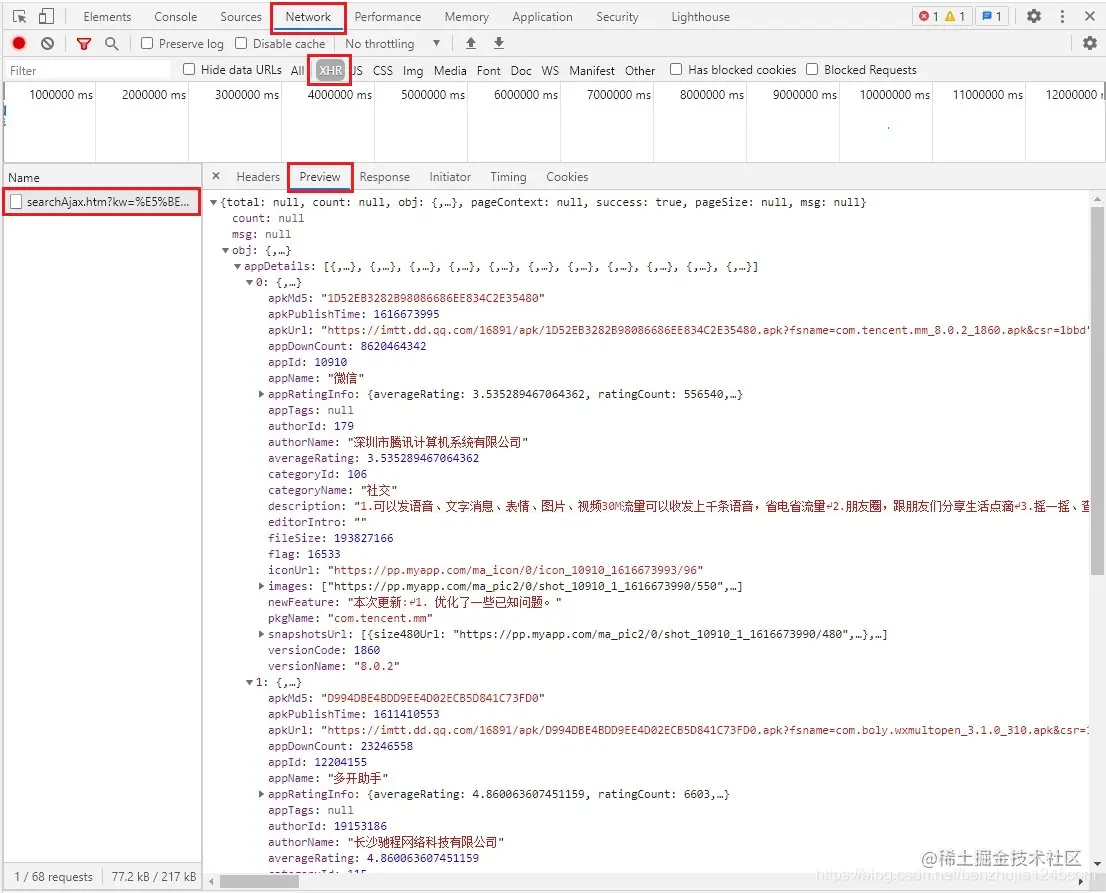Select the Network panel tab

[x=308, y=17]
